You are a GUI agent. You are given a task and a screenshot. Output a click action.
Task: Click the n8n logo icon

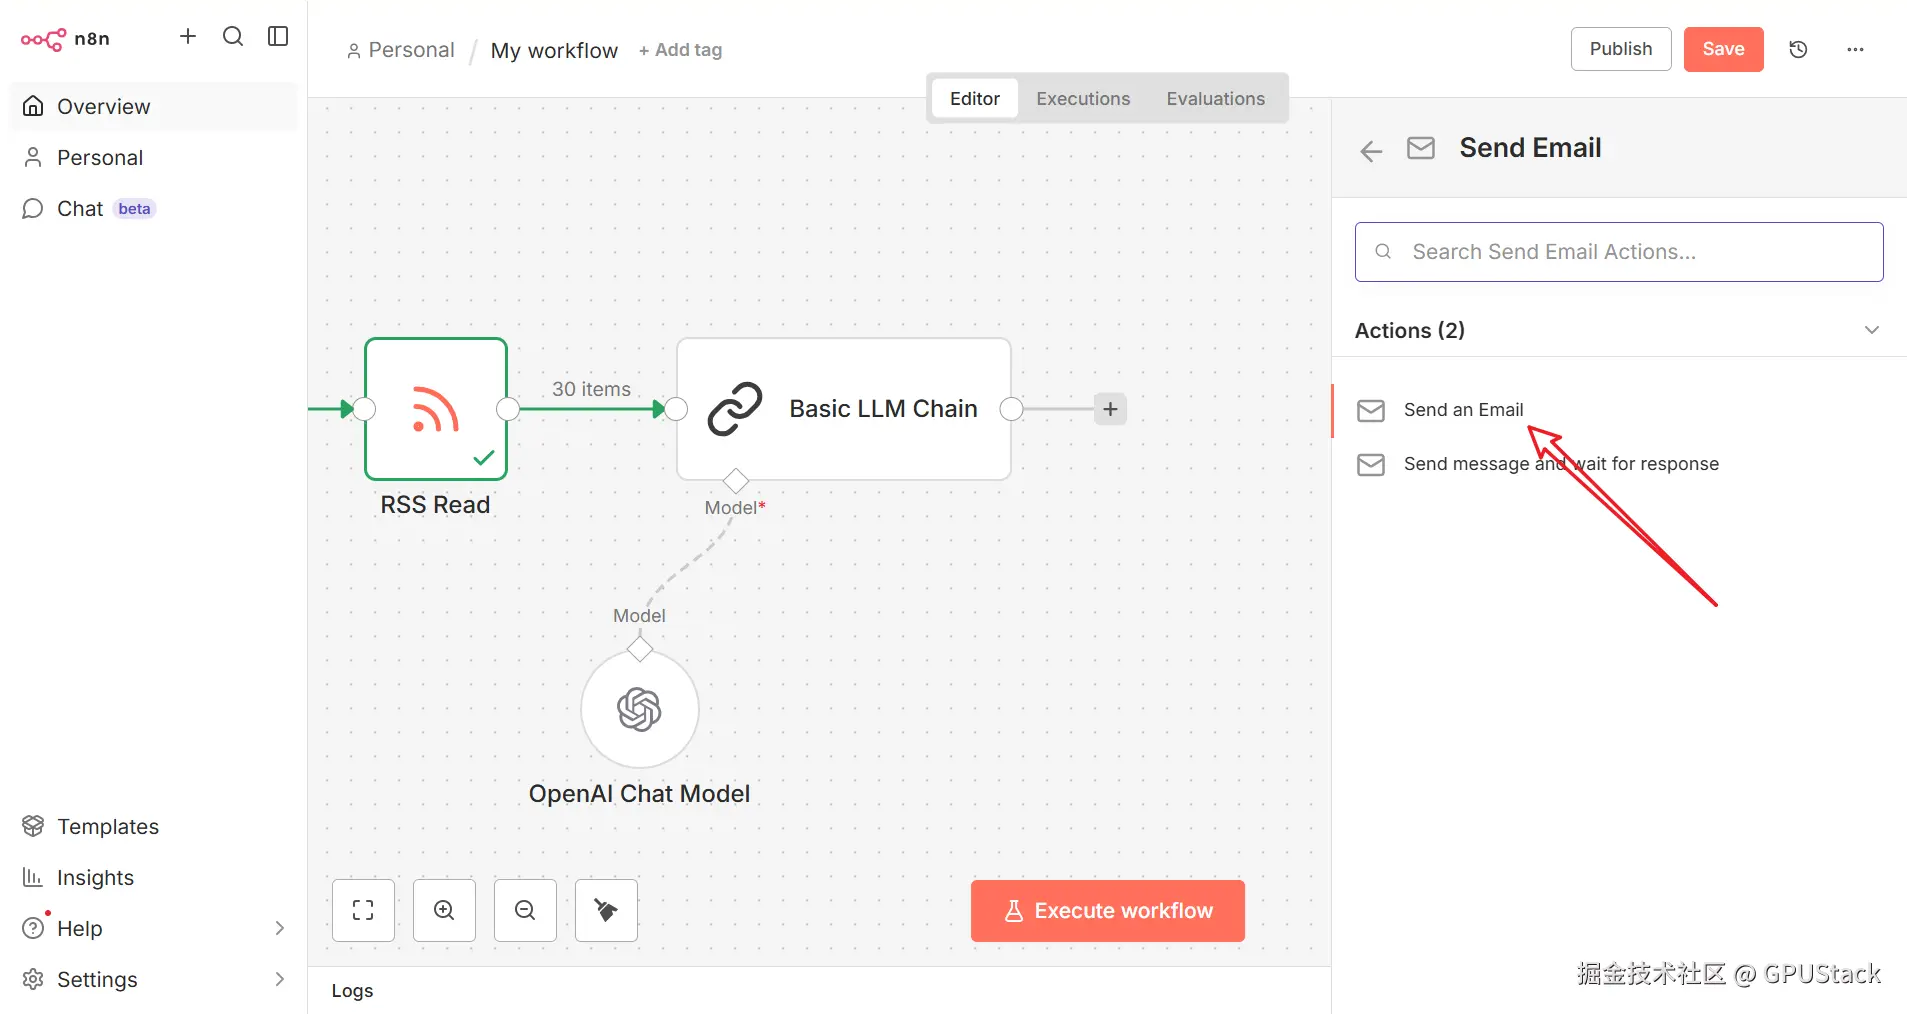tap(44, 39)
